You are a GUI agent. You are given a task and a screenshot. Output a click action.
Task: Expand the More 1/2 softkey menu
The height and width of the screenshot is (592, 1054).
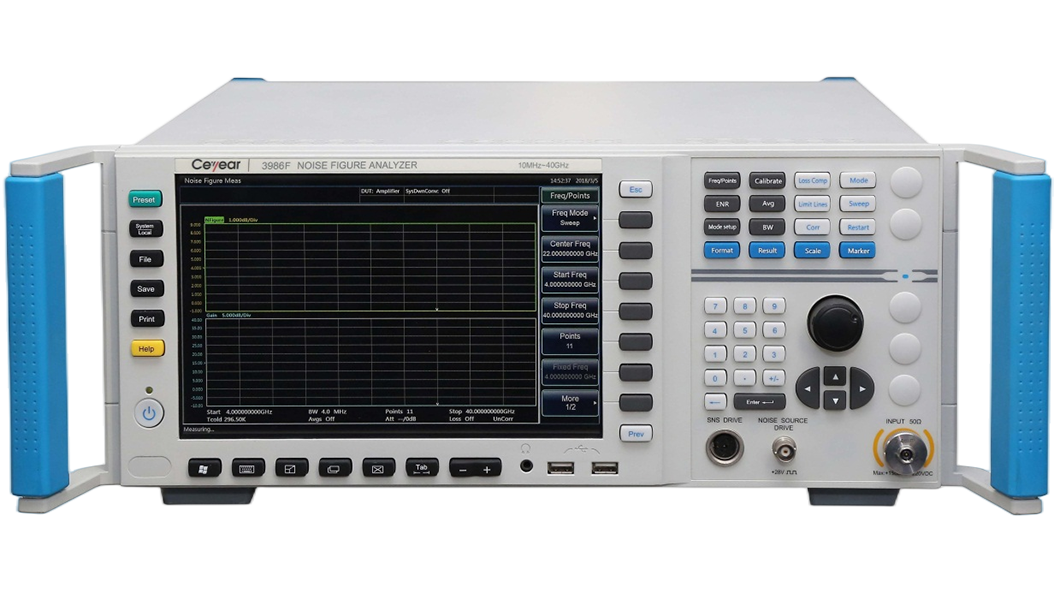569,403
